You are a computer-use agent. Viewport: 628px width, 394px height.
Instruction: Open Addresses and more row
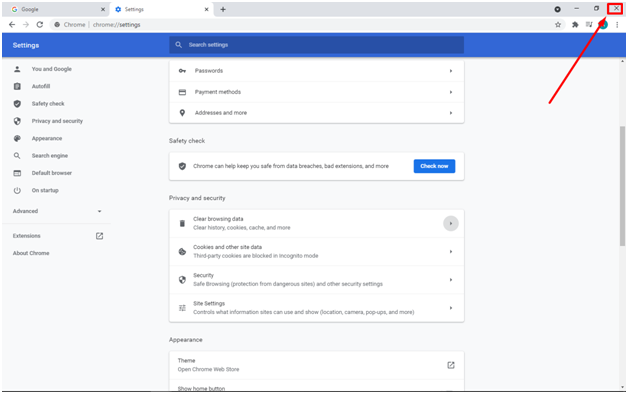[316, 113]
